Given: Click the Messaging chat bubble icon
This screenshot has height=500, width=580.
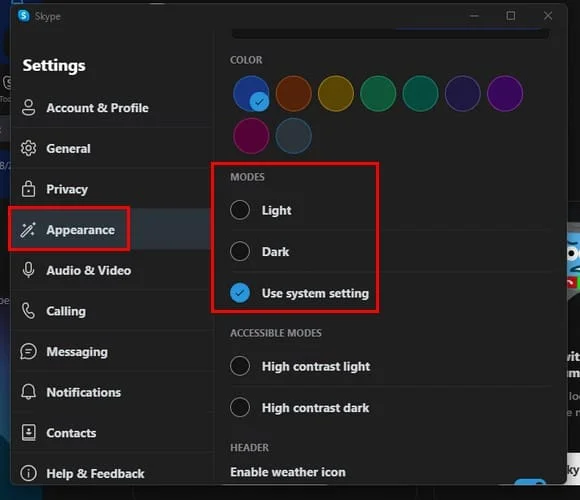Looking at the screenshot, I should tap(28, 351).
